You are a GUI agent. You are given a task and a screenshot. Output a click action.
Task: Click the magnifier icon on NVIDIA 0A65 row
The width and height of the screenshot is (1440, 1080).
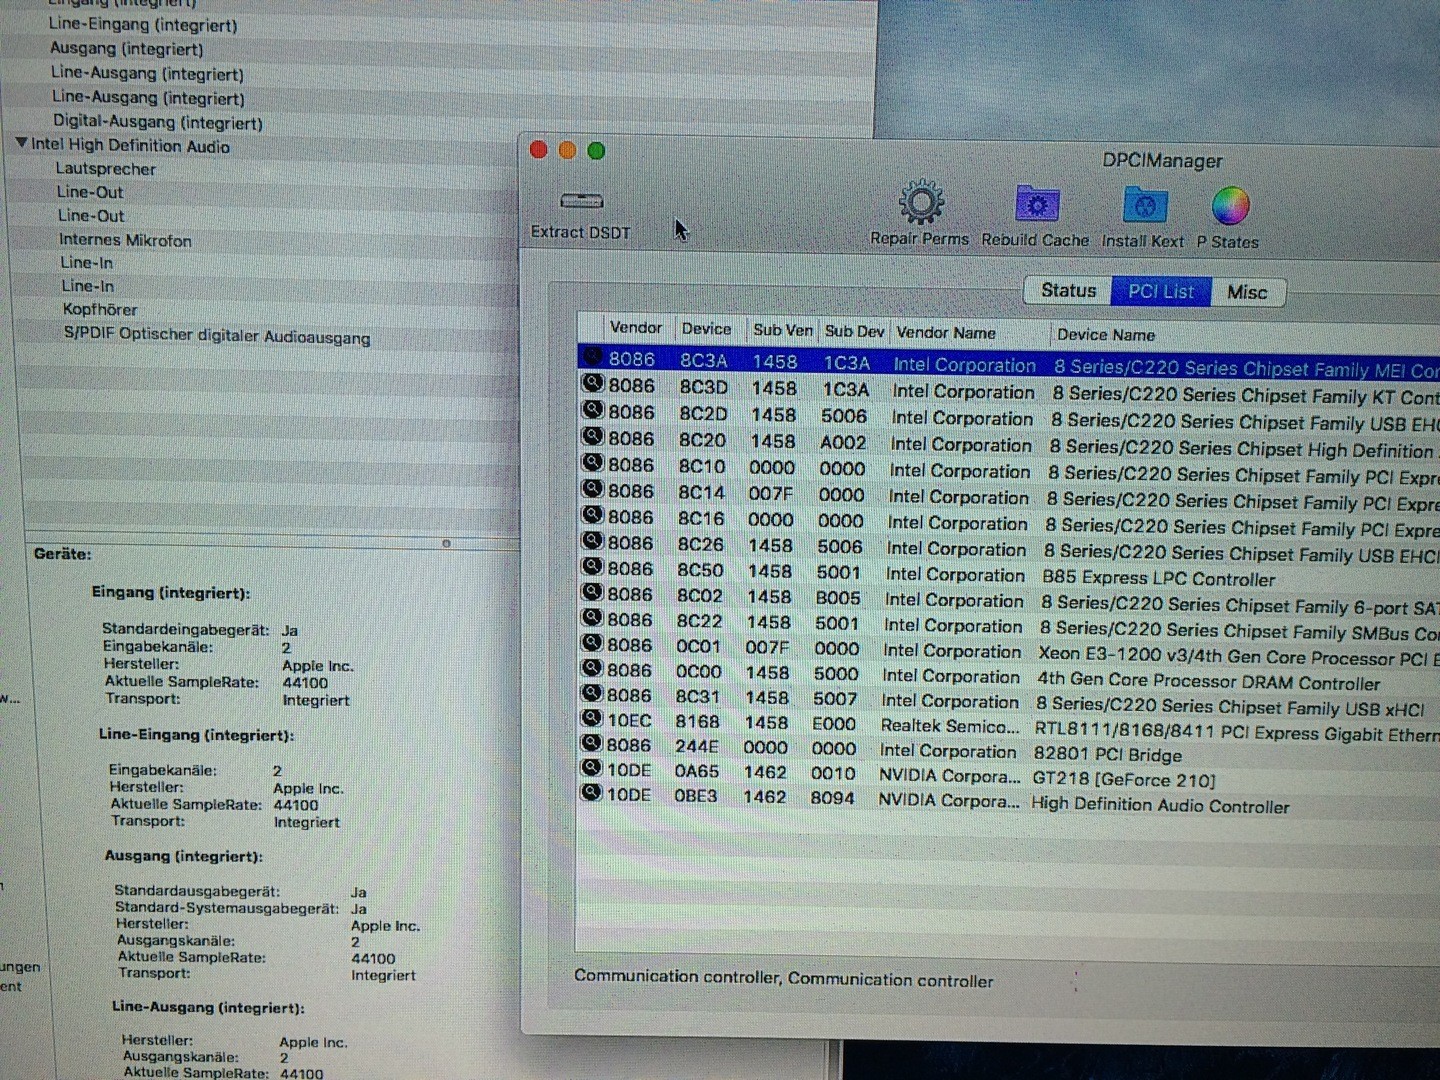(x=592, y=768)
